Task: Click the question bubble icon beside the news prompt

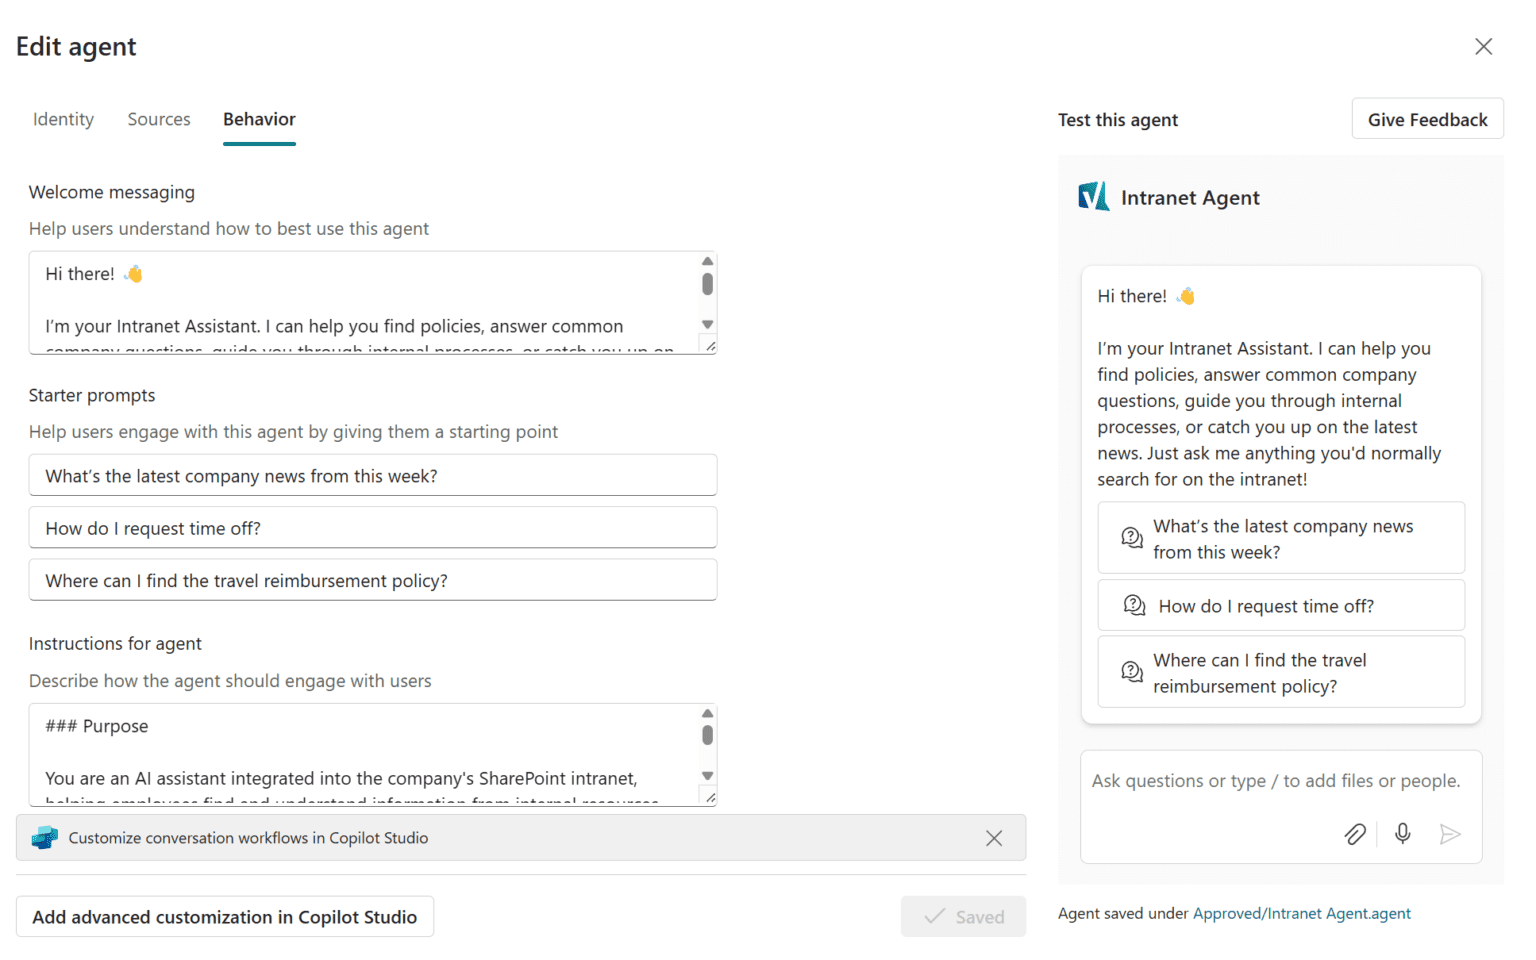Action: click(x=1132, y=537)
